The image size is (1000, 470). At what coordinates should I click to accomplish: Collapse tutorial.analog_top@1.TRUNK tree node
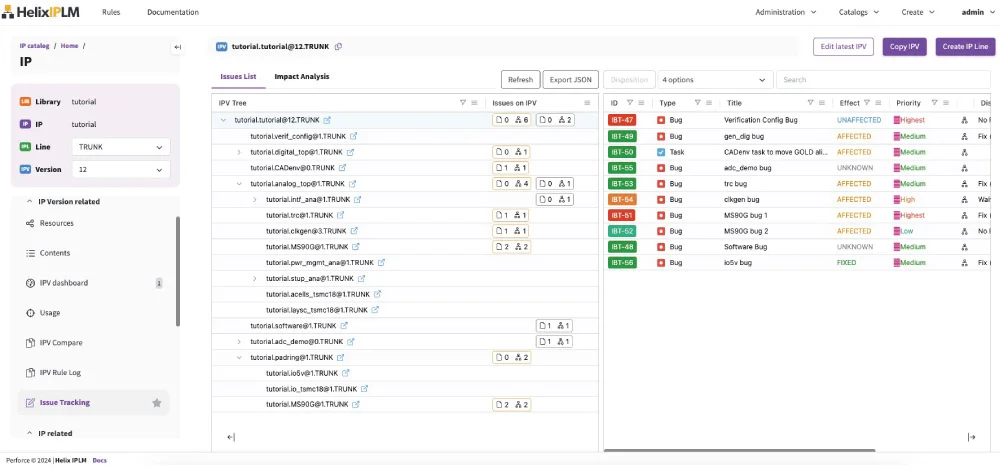pos(239,184)
